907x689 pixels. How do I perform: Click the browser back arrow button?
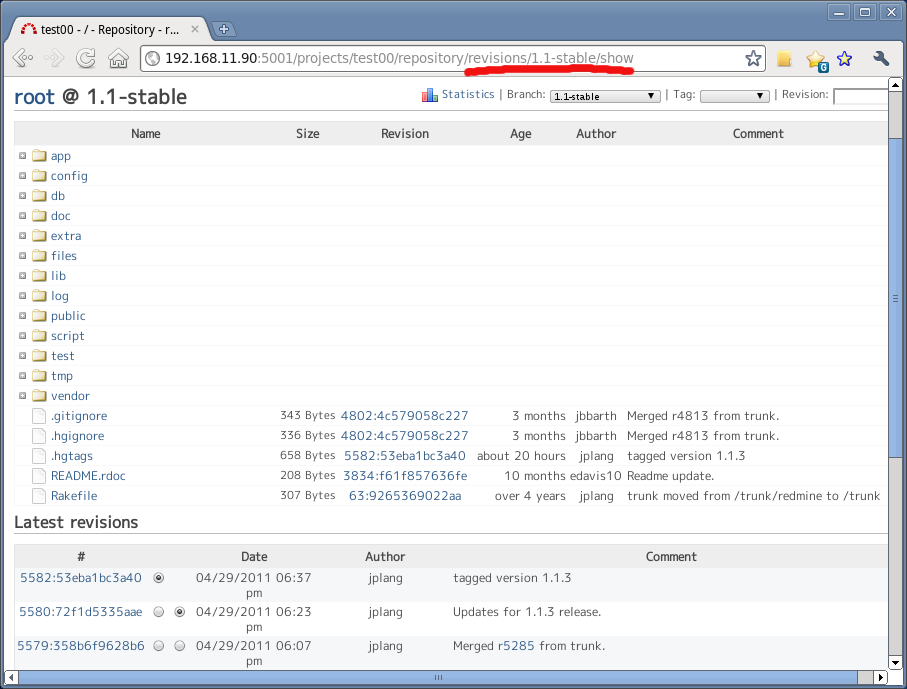coord(22,58)
